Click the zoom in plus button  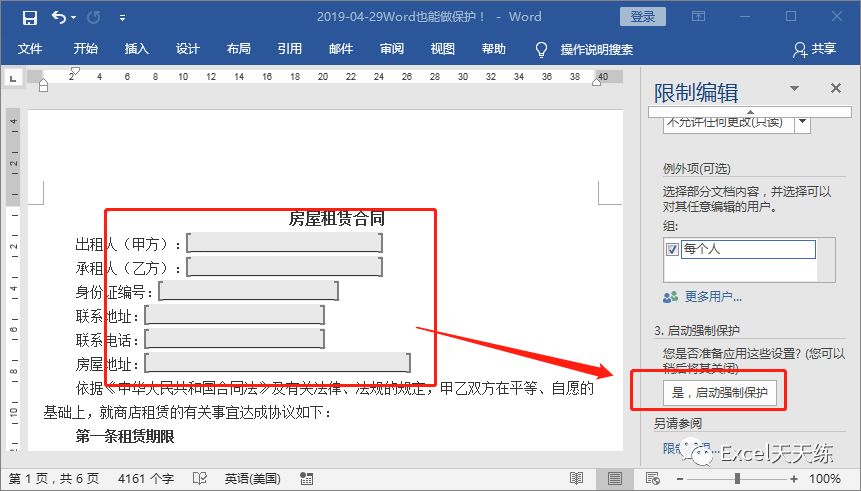794,479
